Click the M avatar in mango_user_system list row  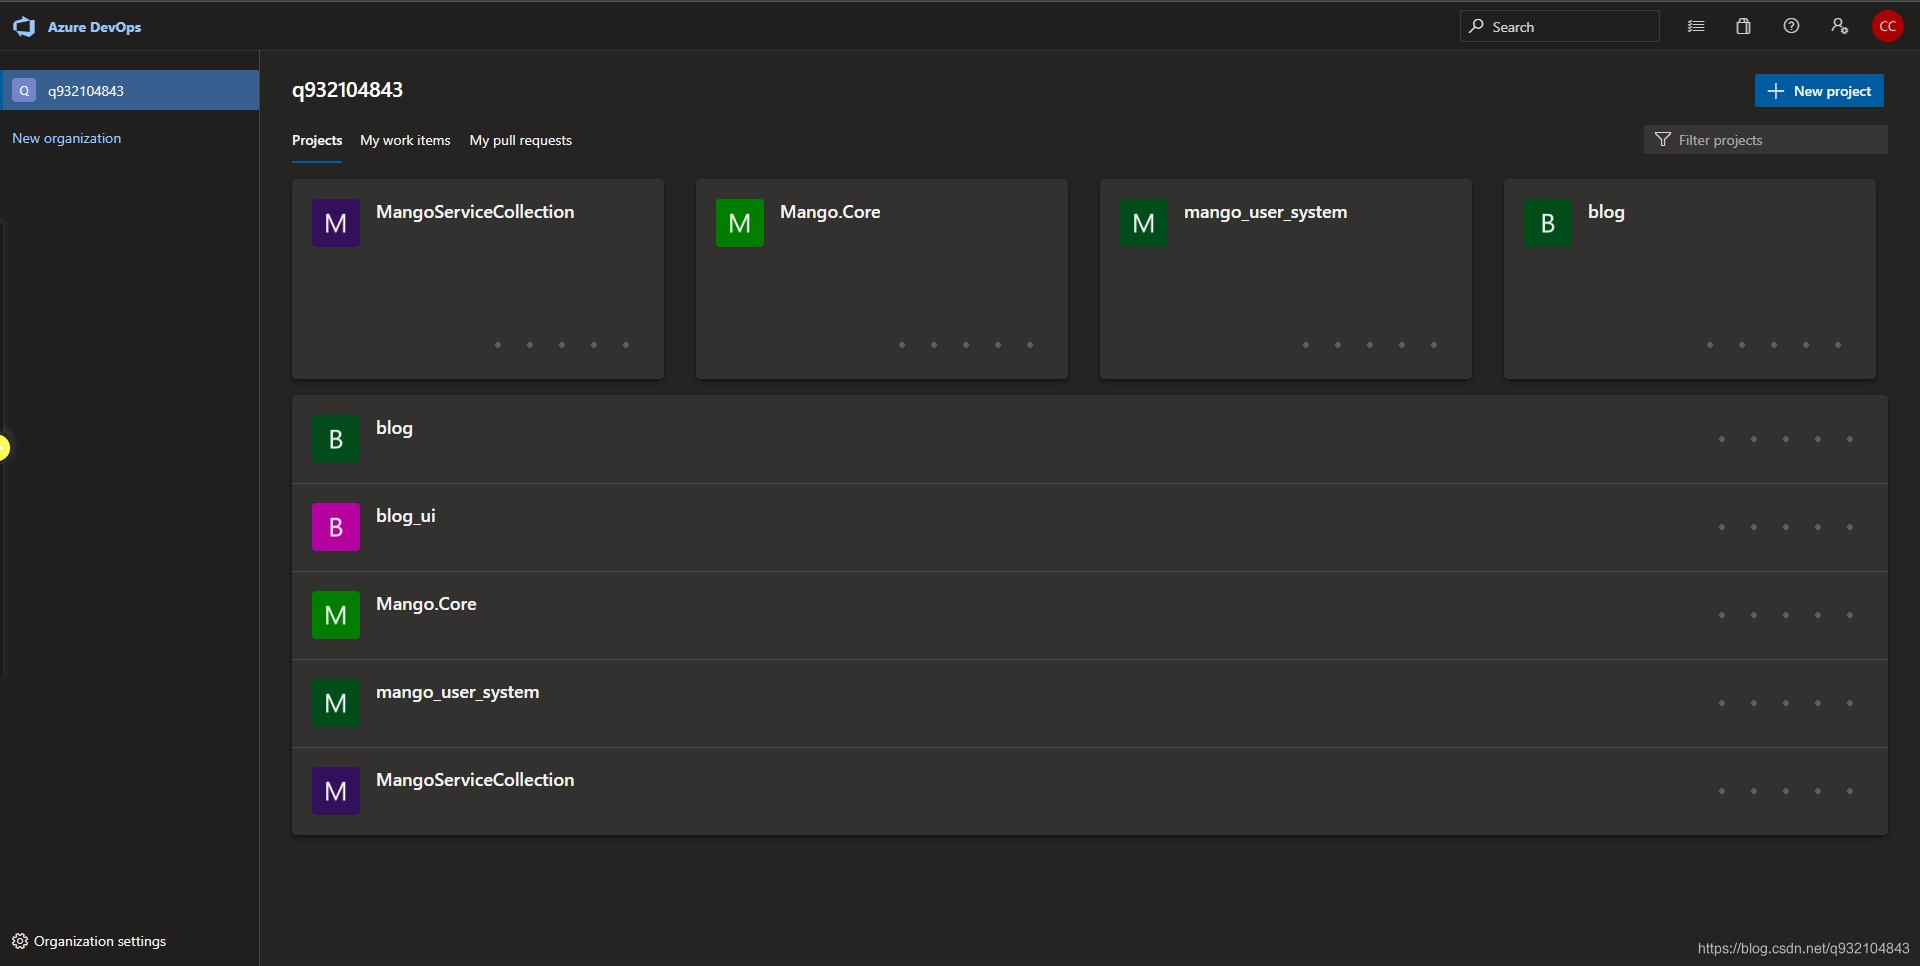point(336,703)
